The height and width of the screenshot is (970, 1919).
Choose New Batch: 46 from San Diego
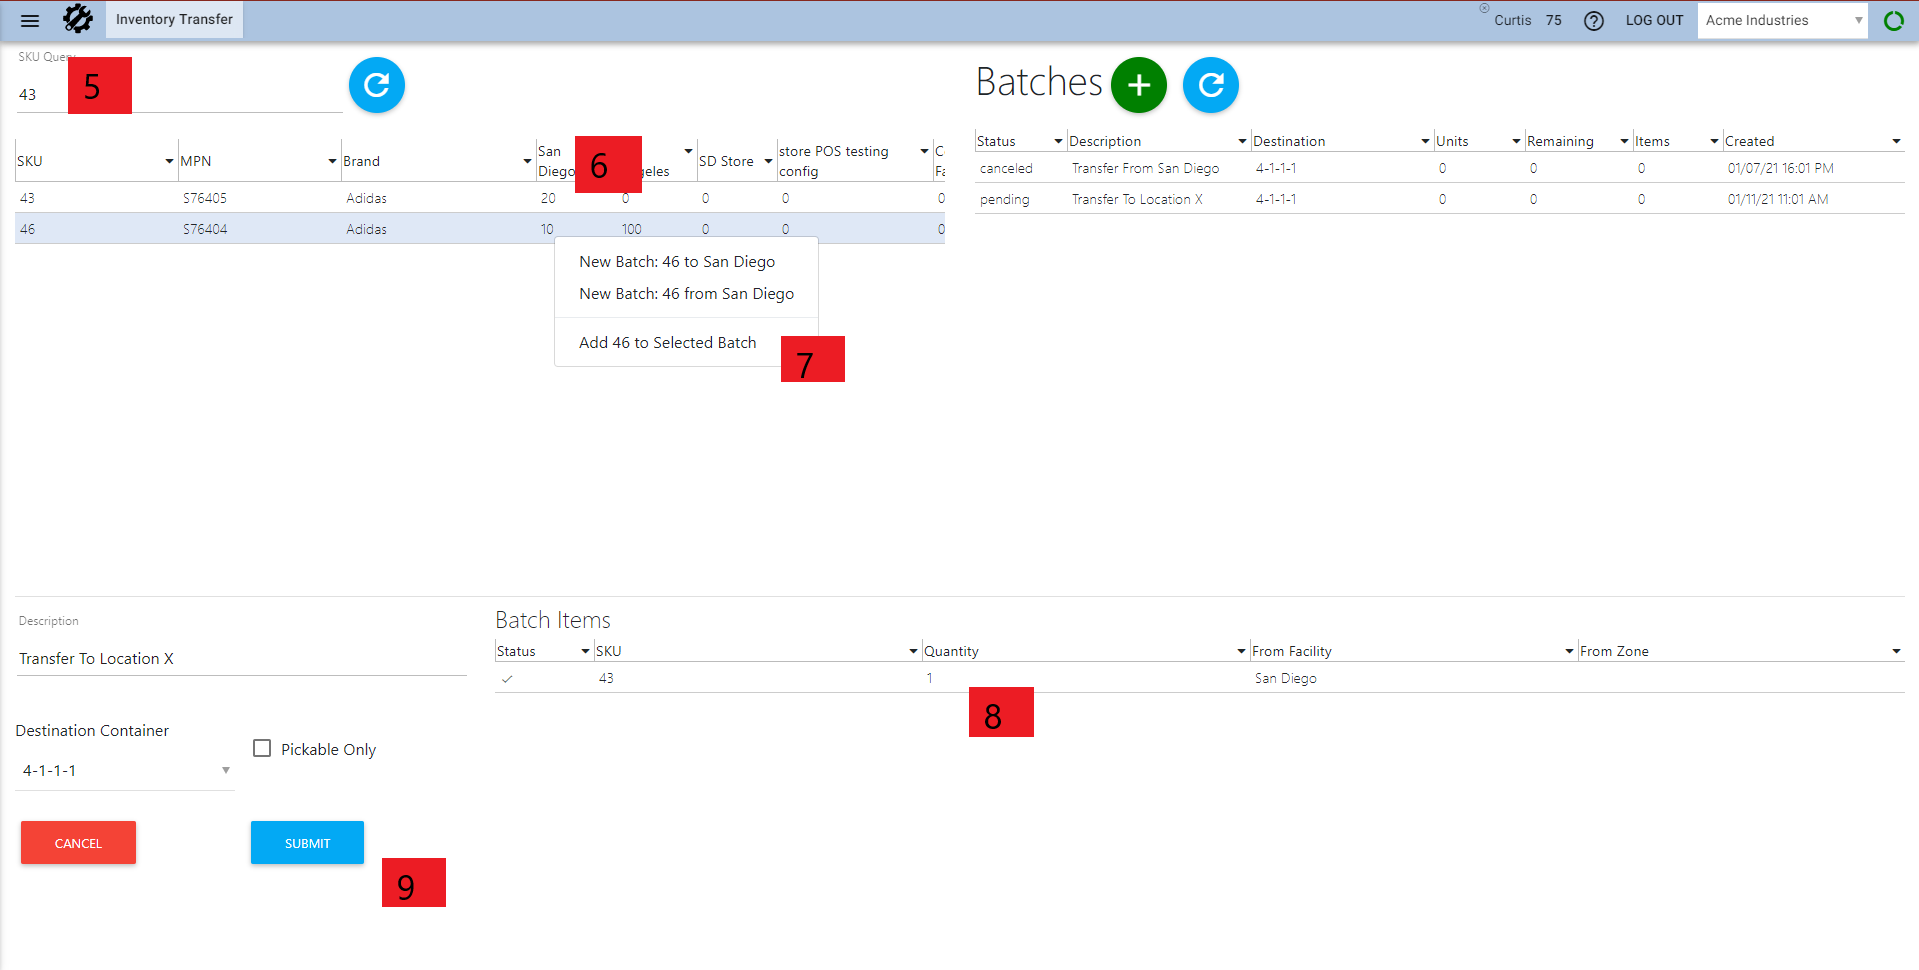point(686,294)
